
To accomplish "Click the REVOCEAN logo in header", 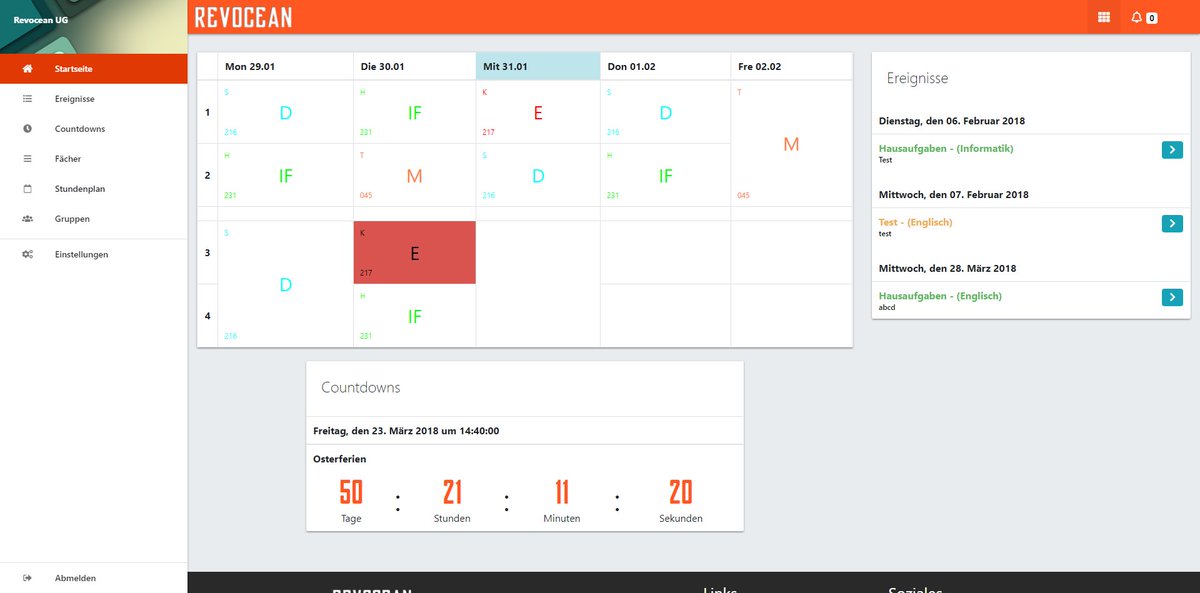I will (x=244, y=17).
